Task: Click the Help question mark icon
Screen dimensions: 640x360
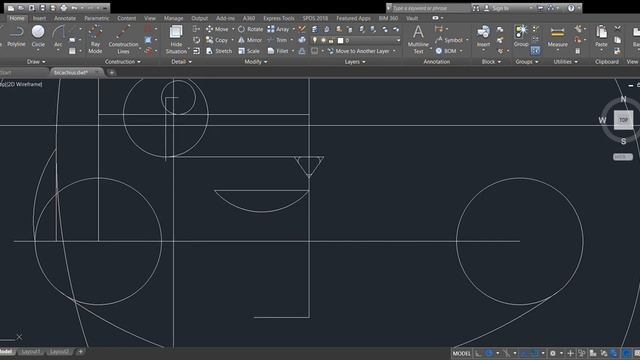Action: 571,8
